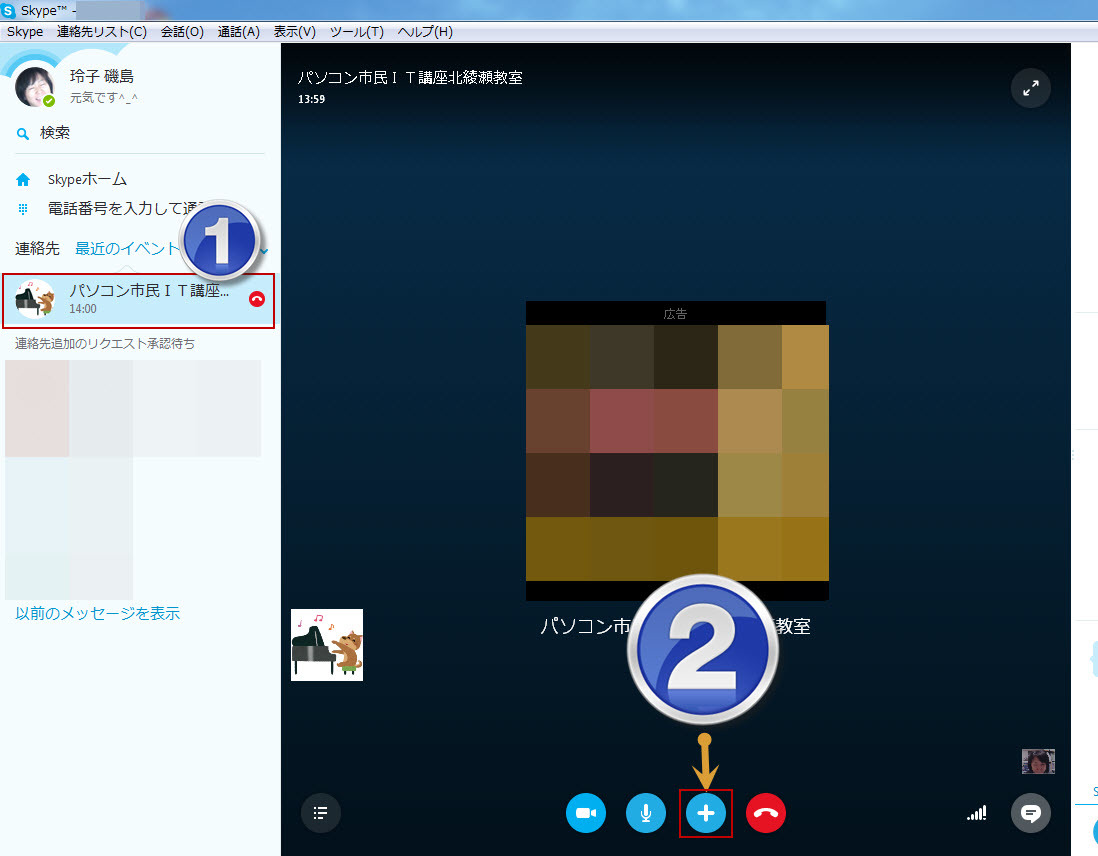Click the Skype home house icon
1098x856 pixels.
(x=23, y=180)
